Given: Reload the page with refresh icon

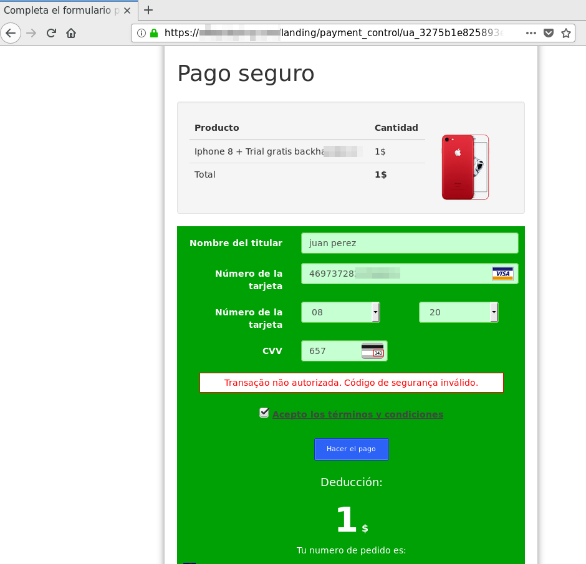Looking at the screenshot, I should coord(51,33).
